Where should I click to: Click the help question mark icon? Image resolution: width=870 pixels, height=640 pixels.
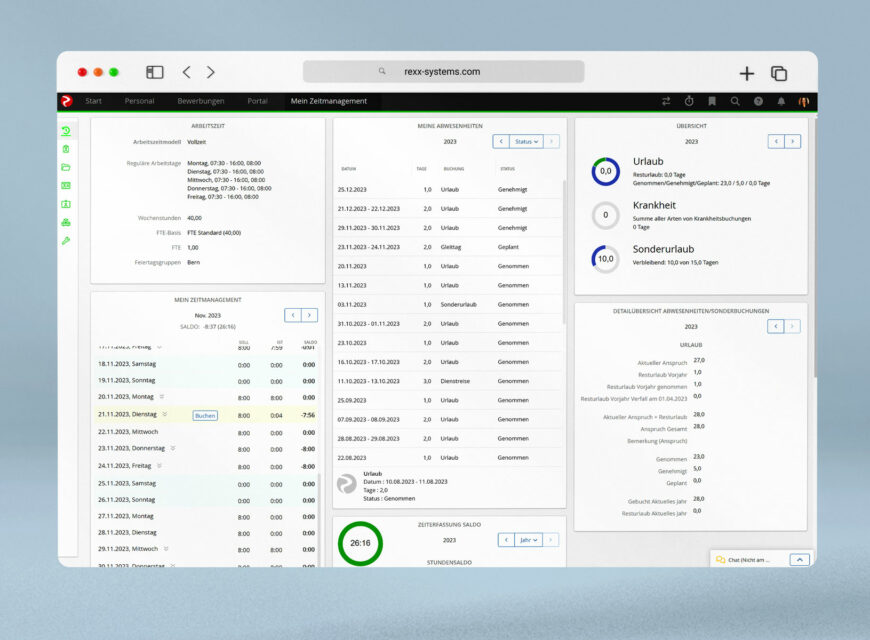pyautogui.click(x=758, y=101)
